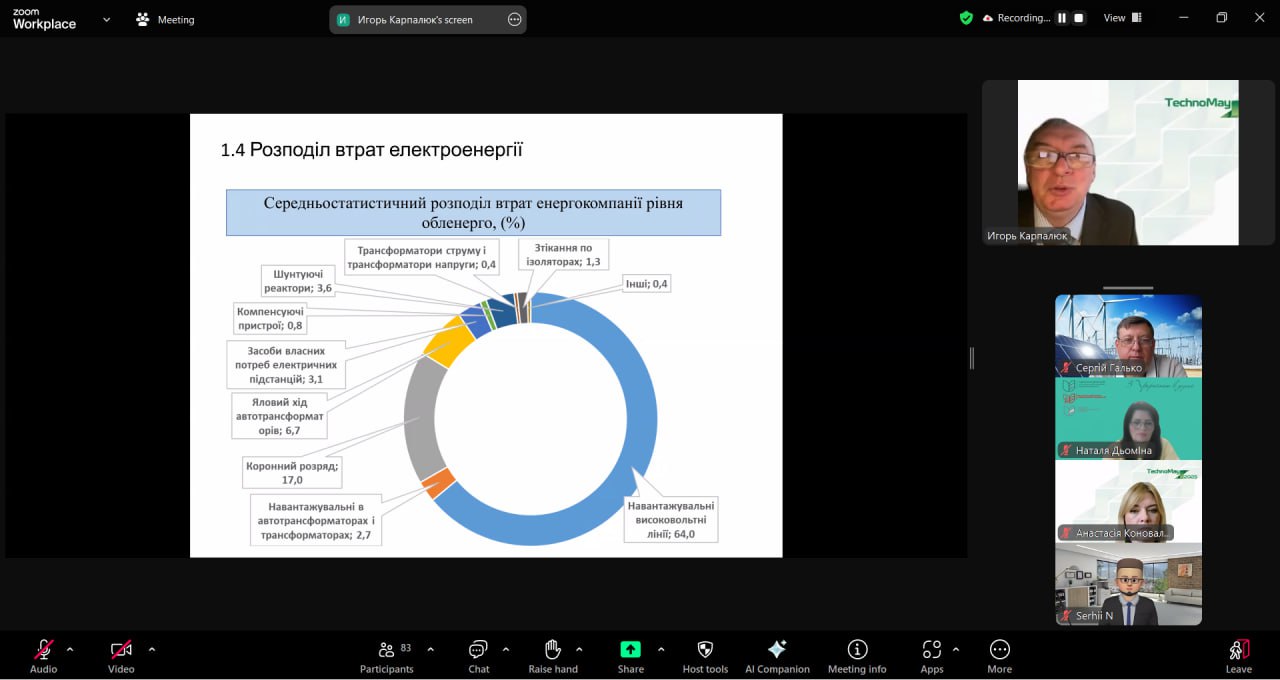The image size is (1280, 680).
Task: Pause the recording
Action: tap(1062, 18)
